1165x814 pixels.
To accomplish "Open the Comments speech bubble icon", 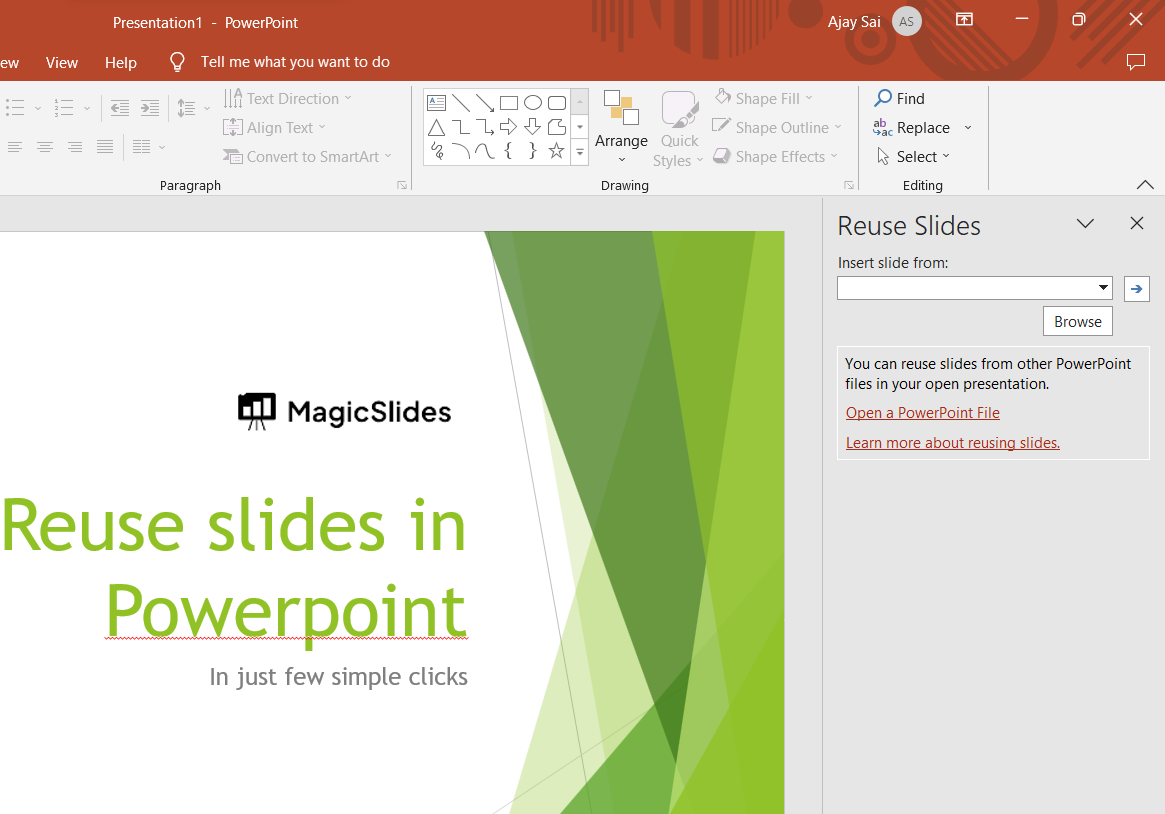I will tap(1135, 62).
